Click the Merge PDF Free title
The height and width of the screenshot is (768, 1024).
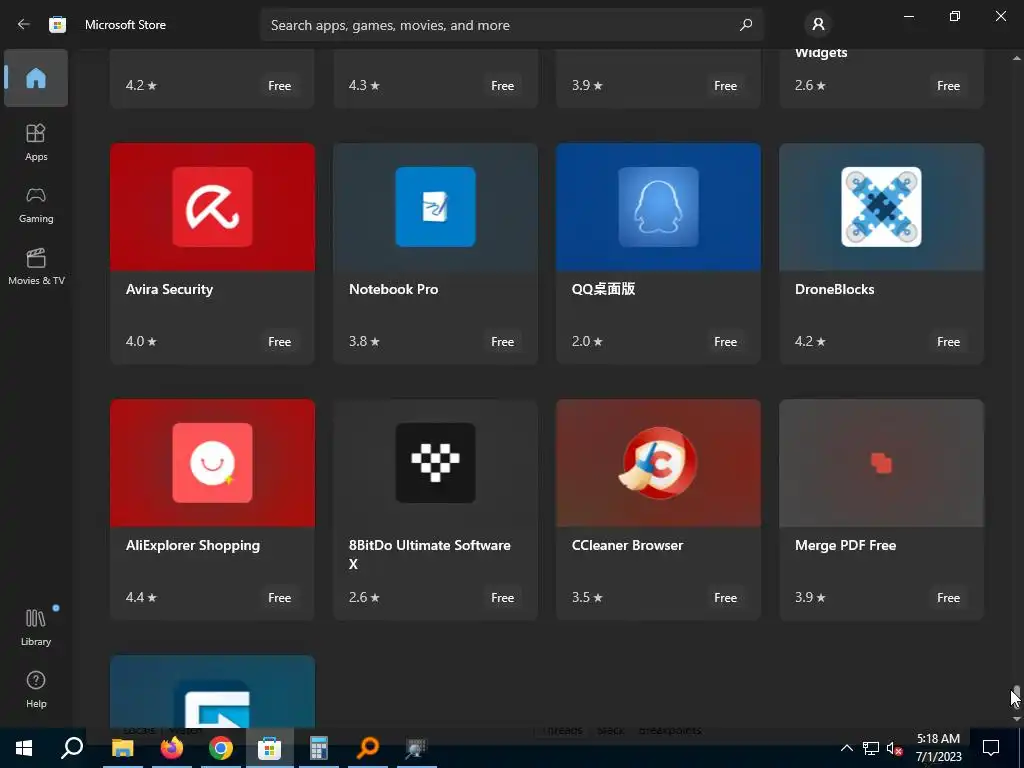pos(845,545)
